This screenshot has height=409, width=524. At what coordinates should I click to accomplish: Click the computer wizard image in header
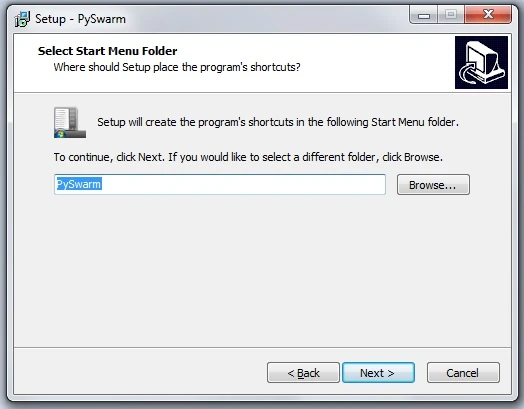coord(481,62)
